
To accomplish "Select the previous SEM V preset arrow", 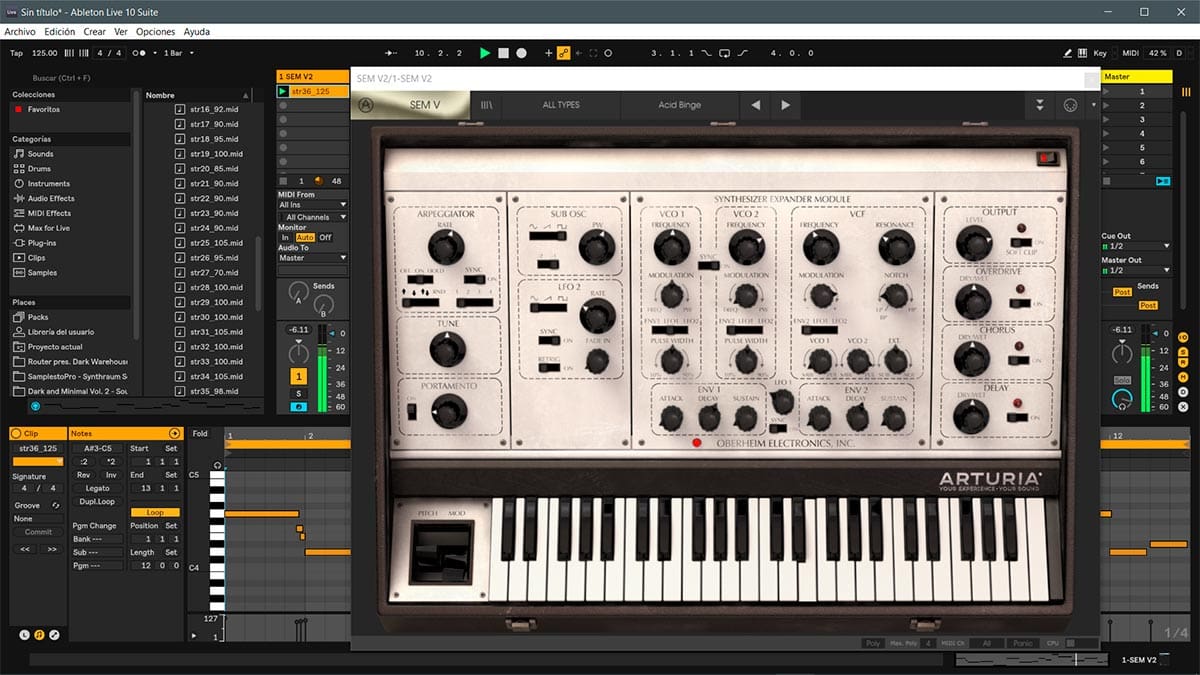I will 755,105.
